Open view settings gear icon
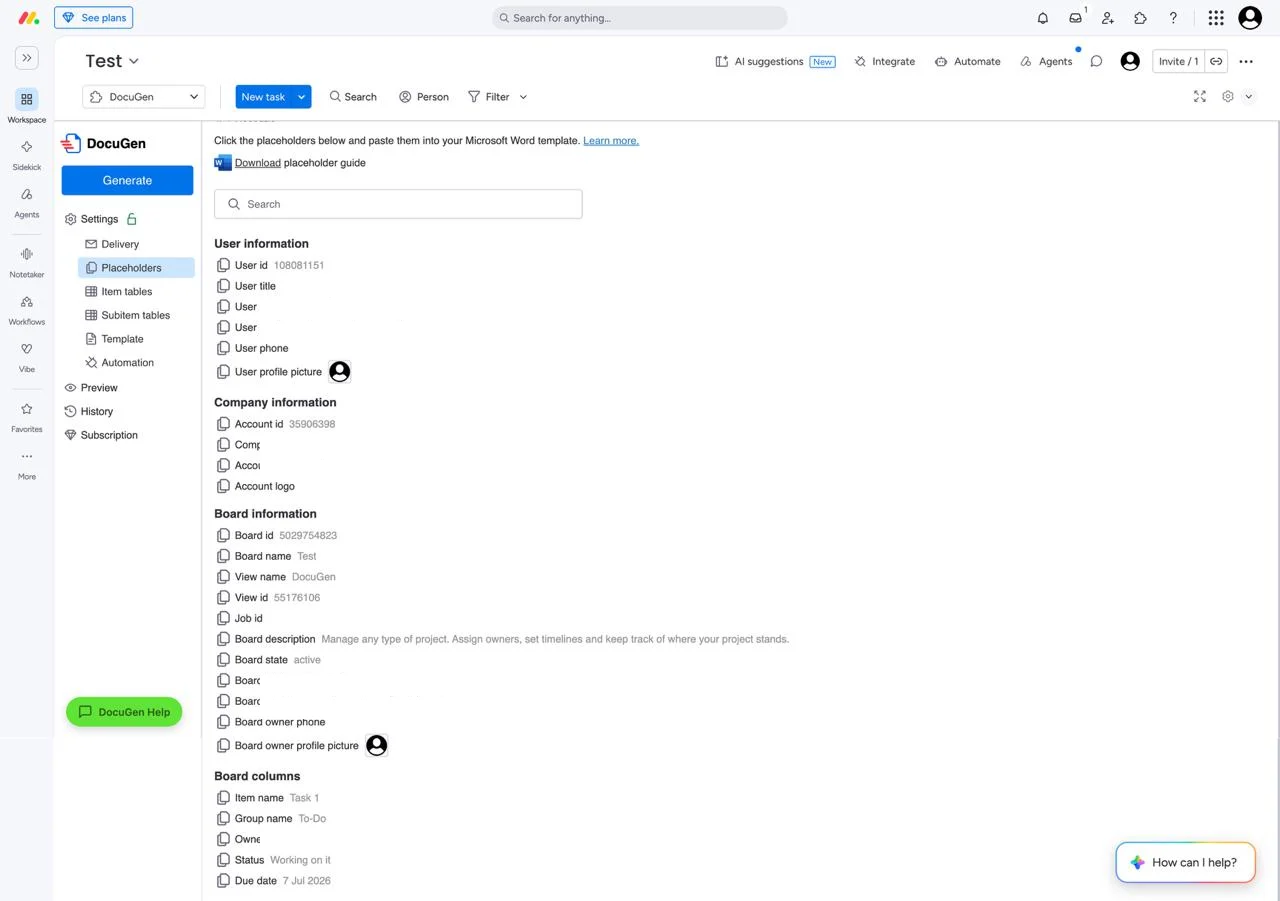Screen dimensions: 1280x901 click(1228, 96)
